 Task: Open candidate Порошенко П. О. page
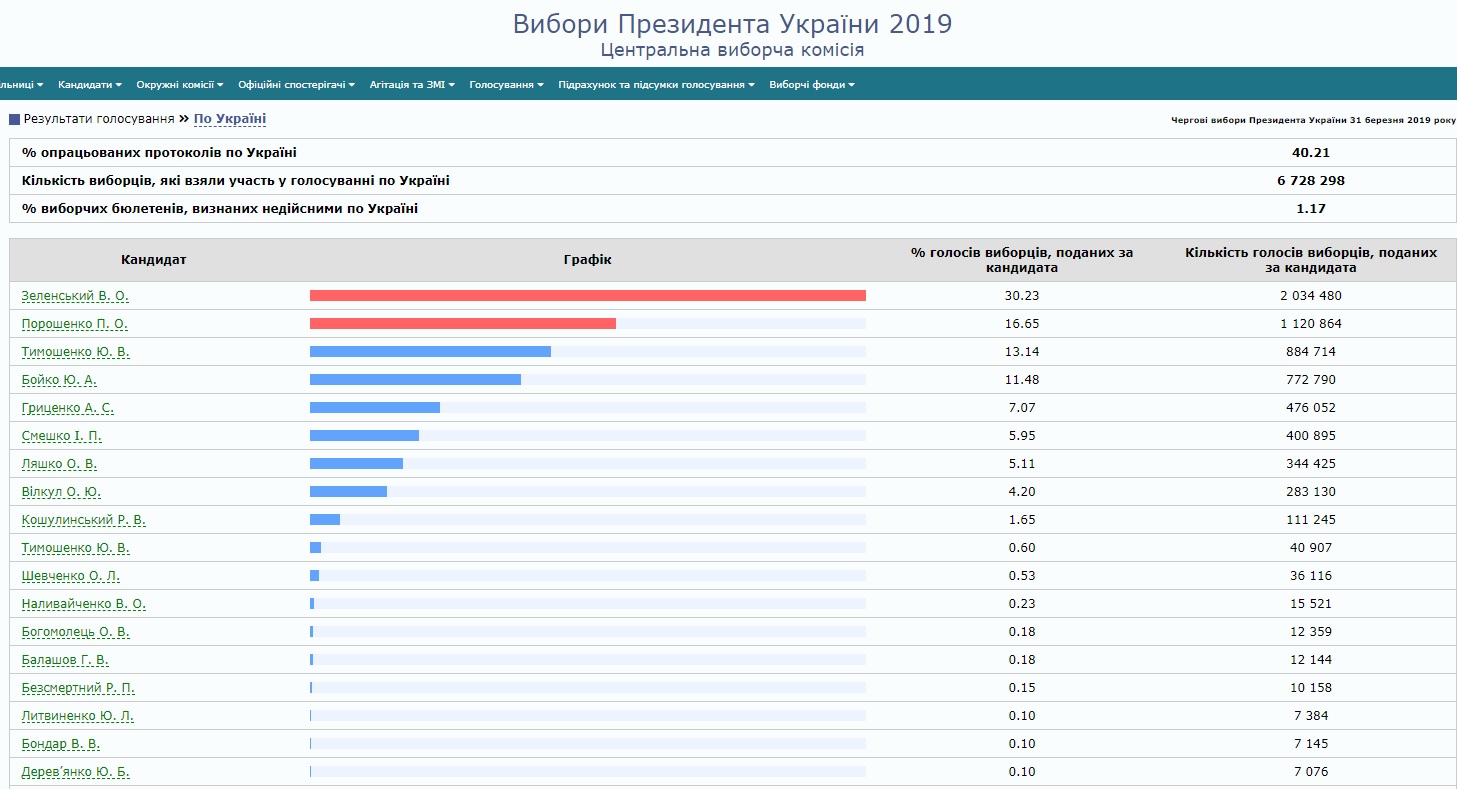[75, 324]
